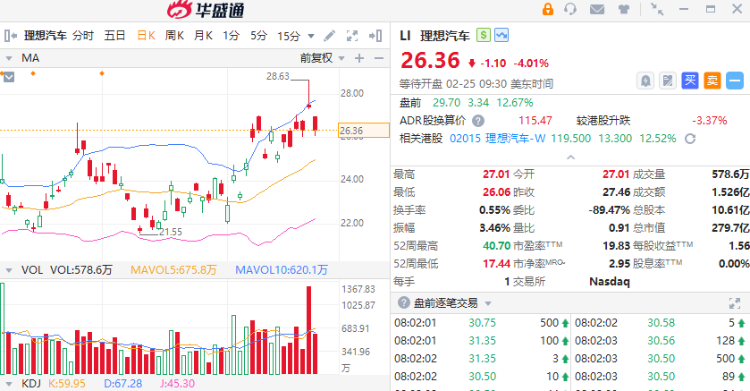Image resolution: width=750 pixels, height=391 pixels.
Task: Refresh the related Hong Kong stock quote
Action: 690,139
